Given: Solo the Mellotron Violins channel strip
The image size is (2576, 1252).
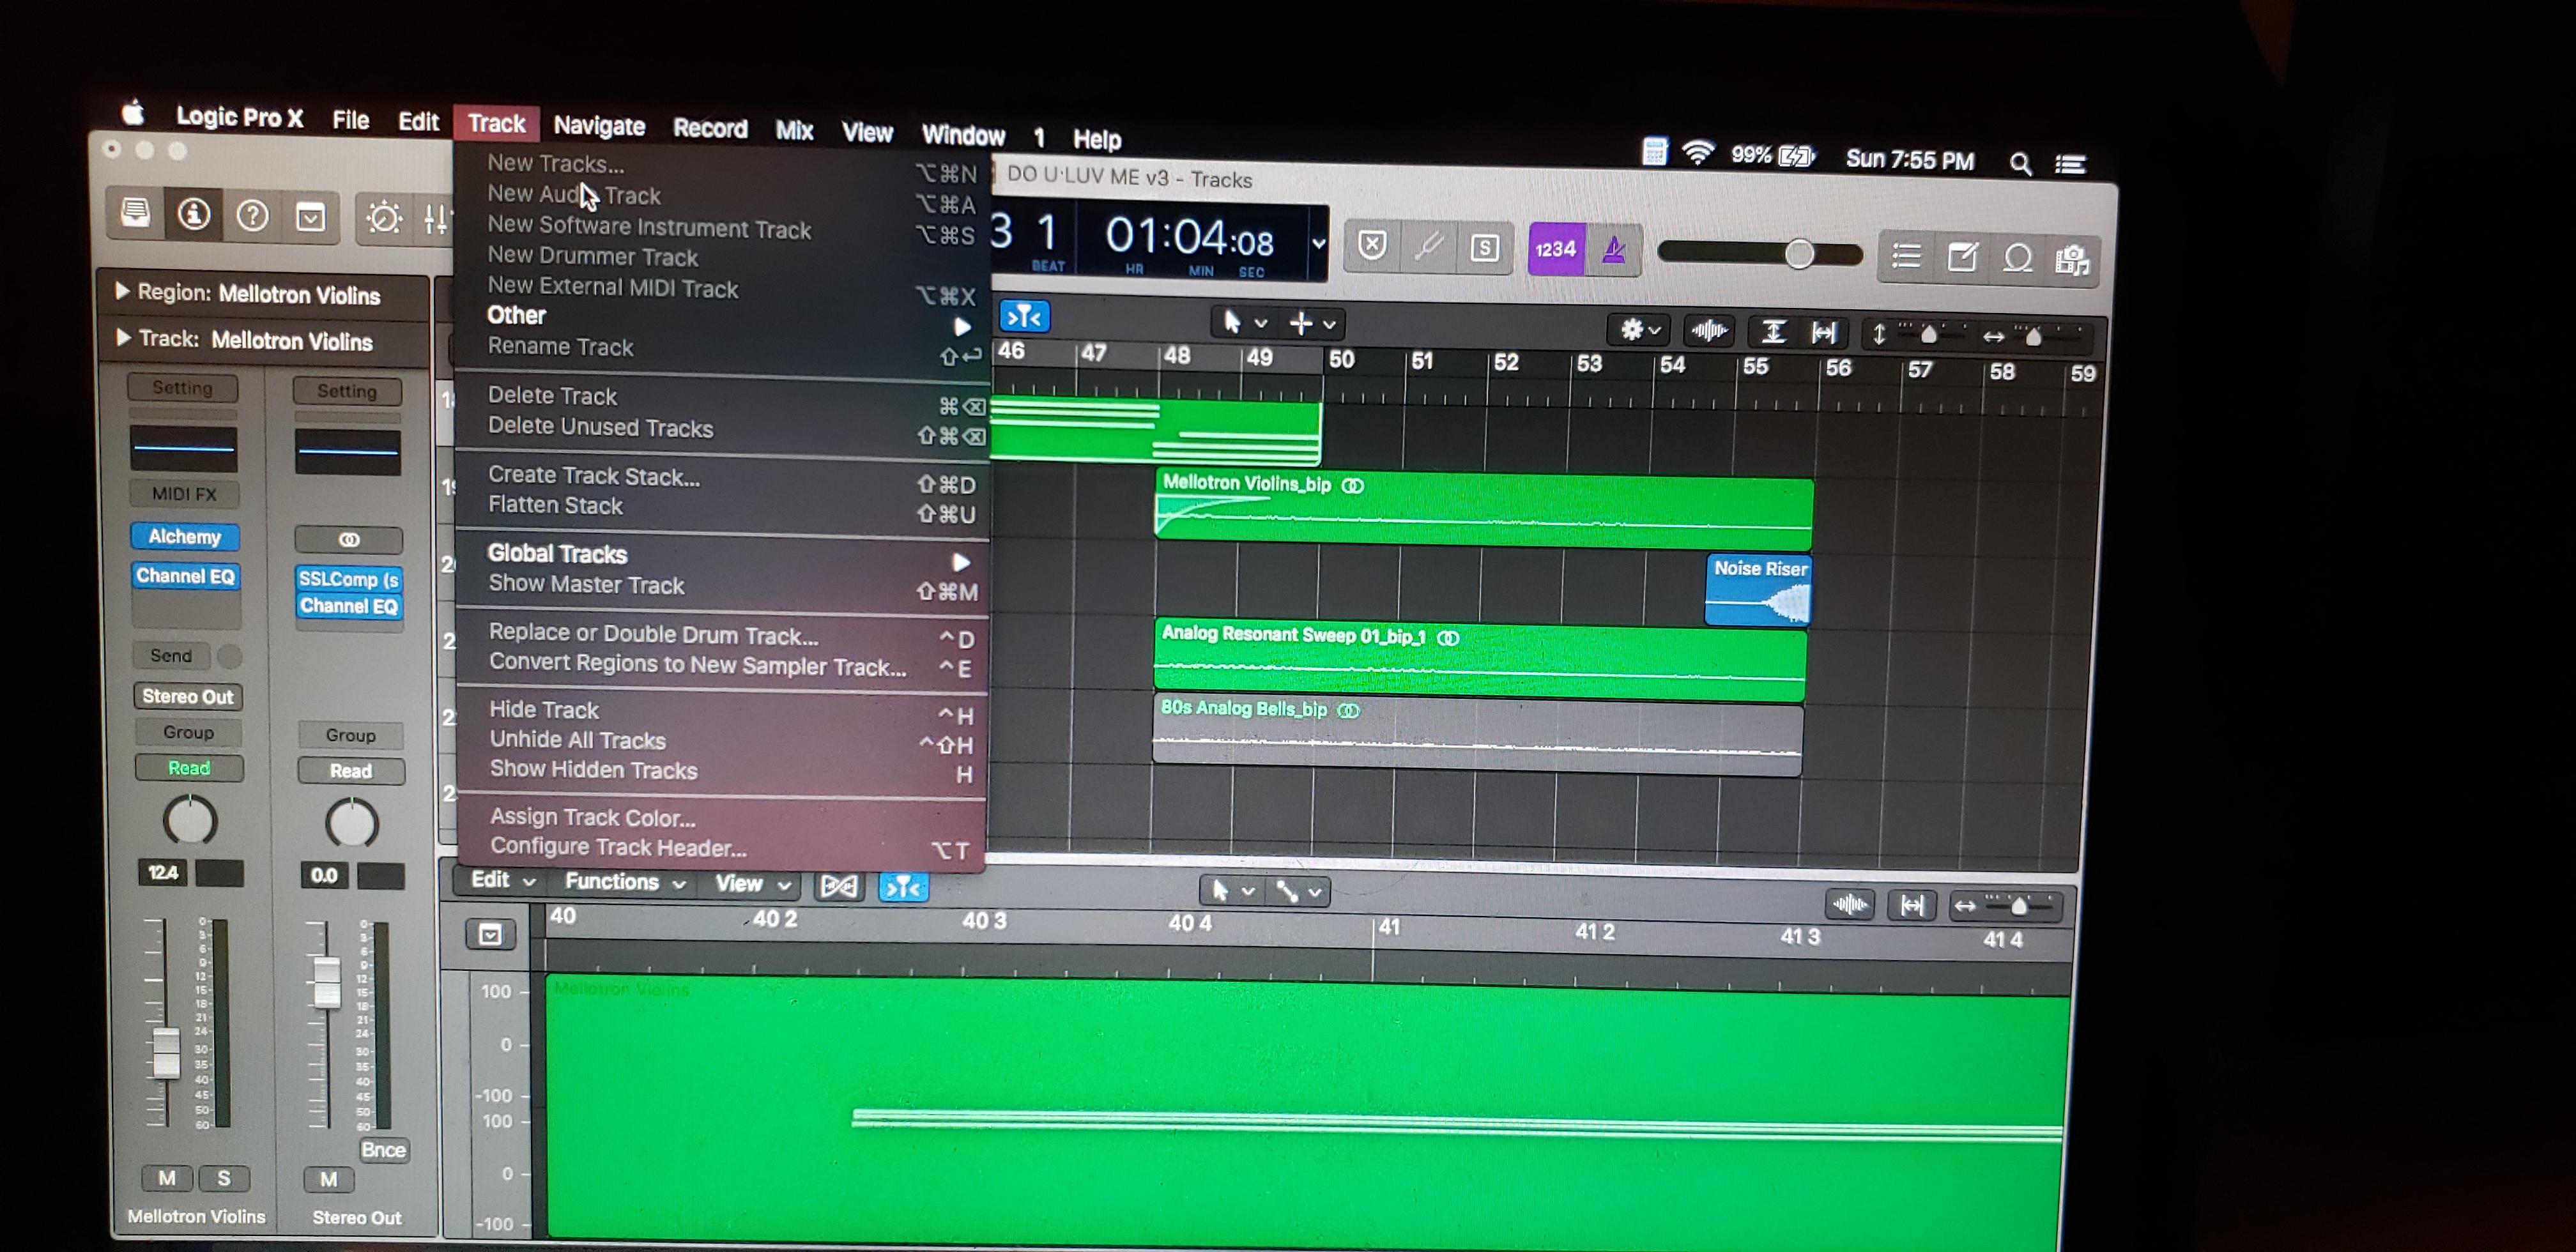Looking at the screenshot, I should click(224, 1179).
